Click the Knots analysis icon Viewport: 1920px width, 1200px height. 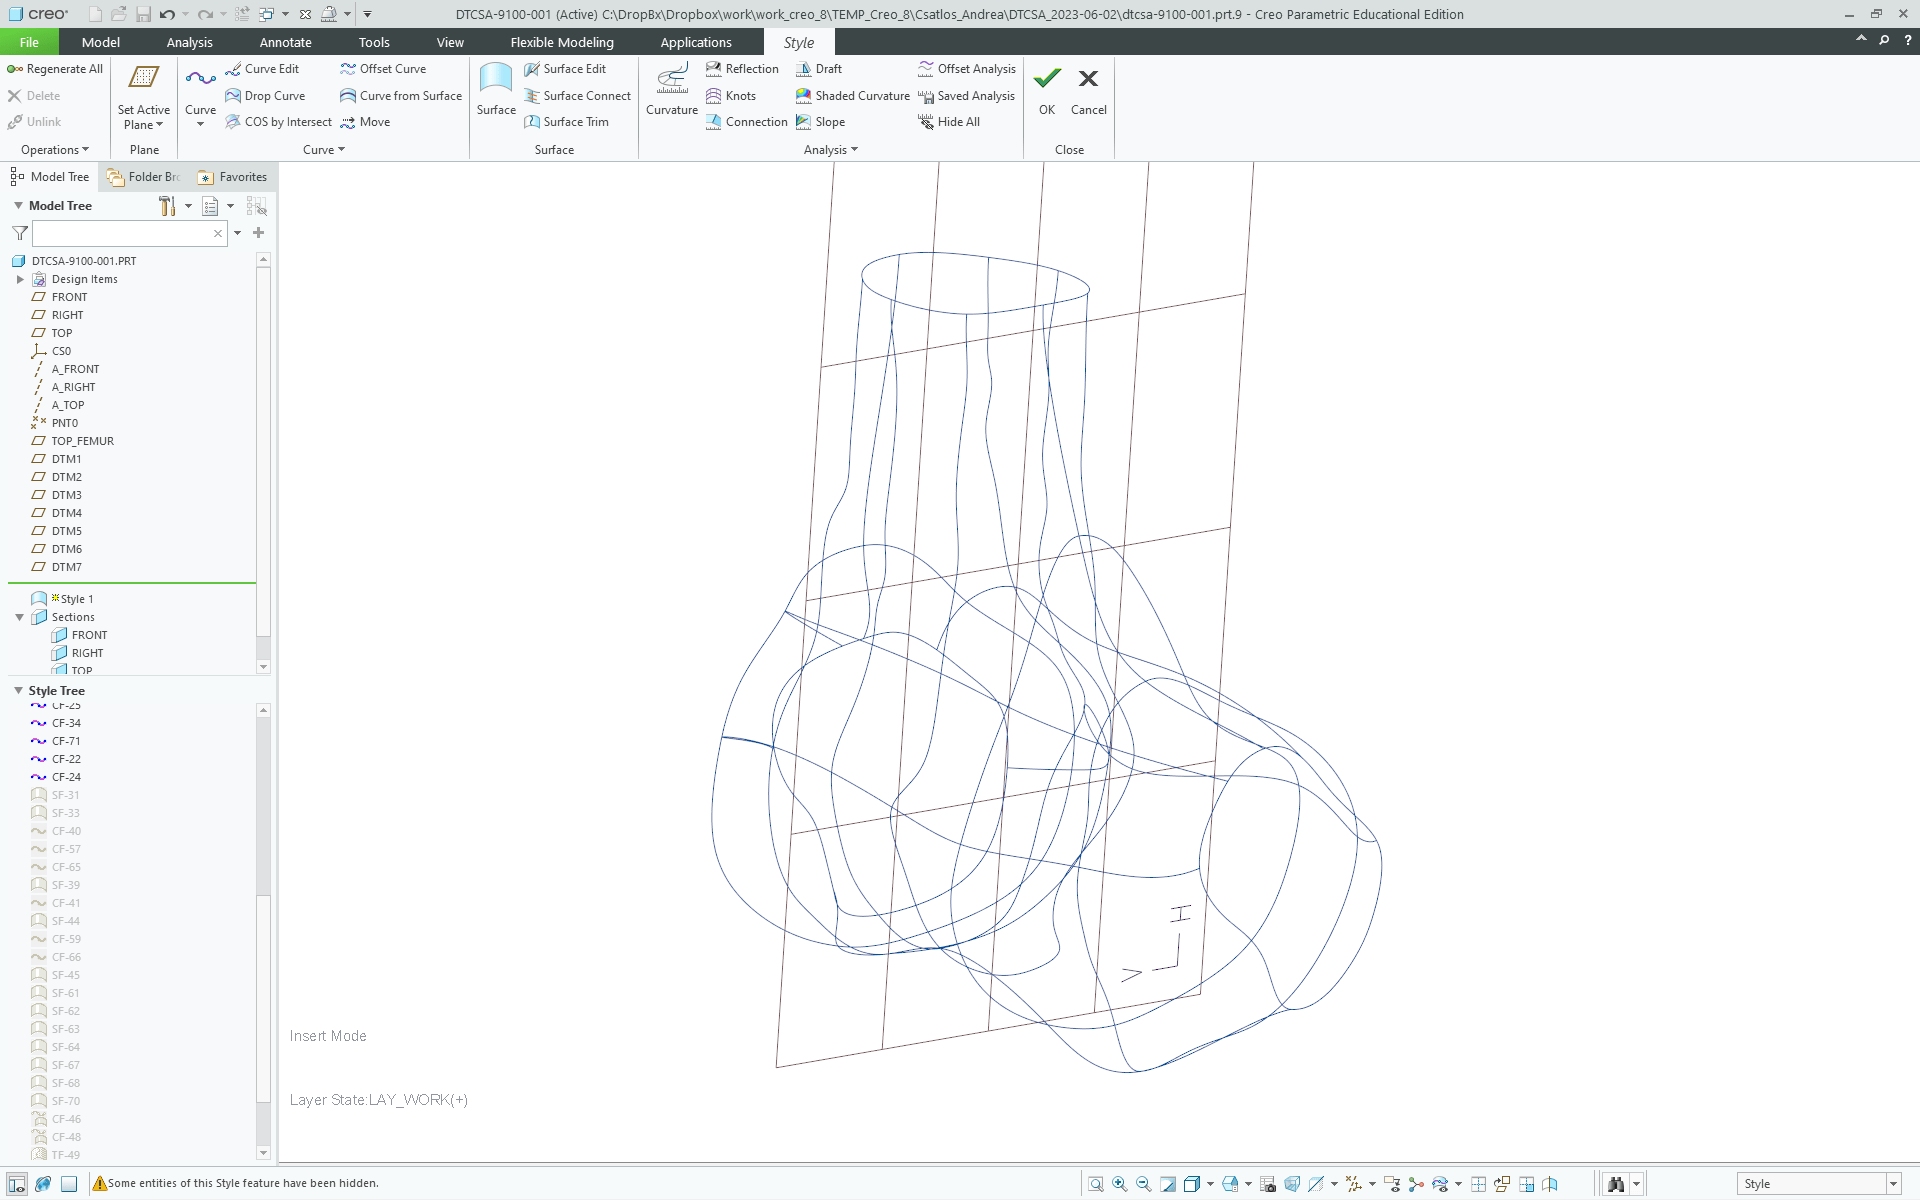pyautogui.click(x=714, y=96)
